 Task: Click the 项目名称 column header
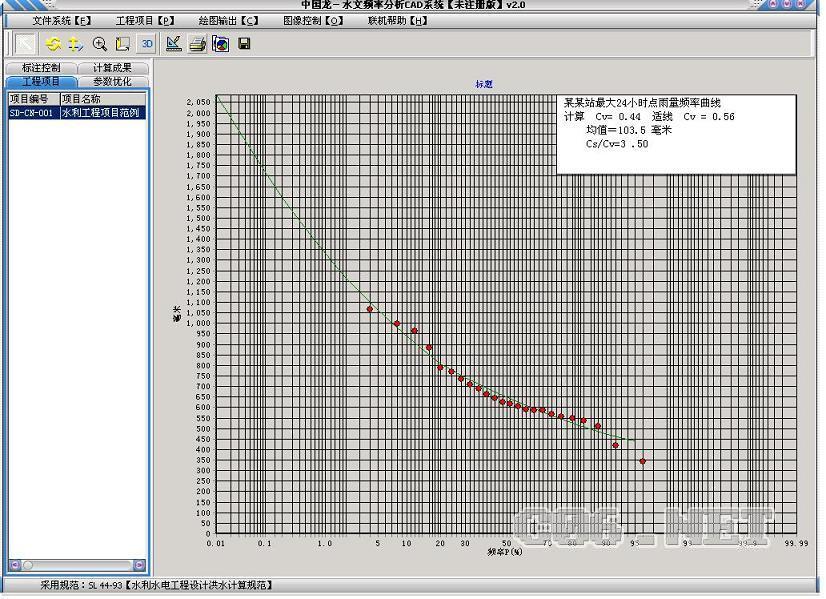point(103,99)
